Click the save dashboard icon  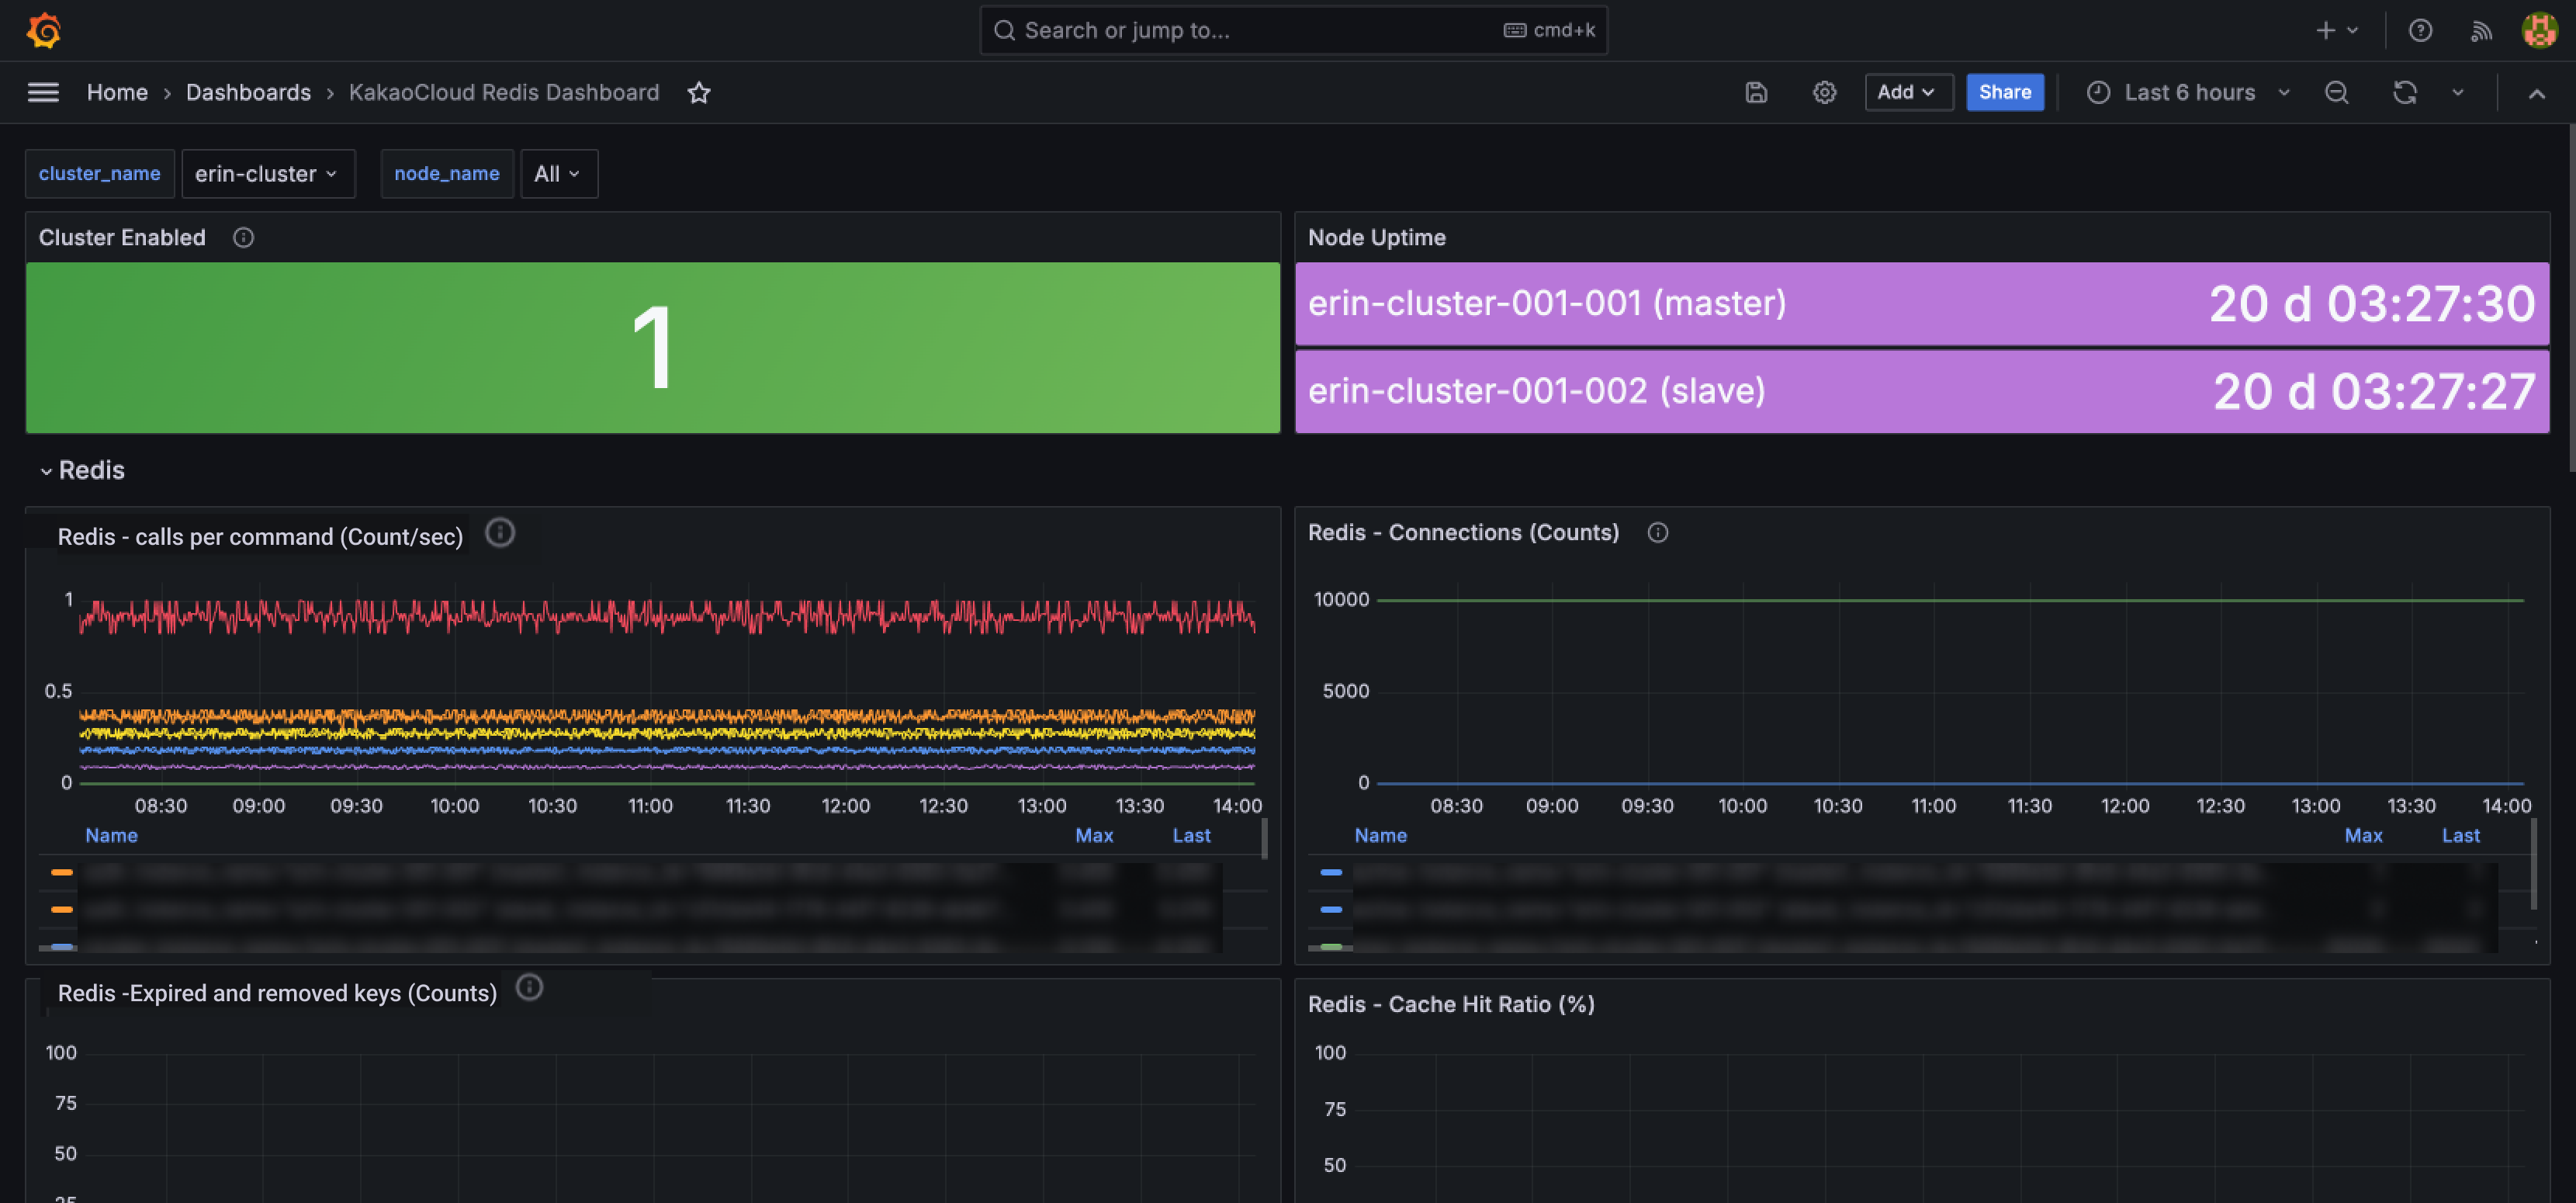1756,92
